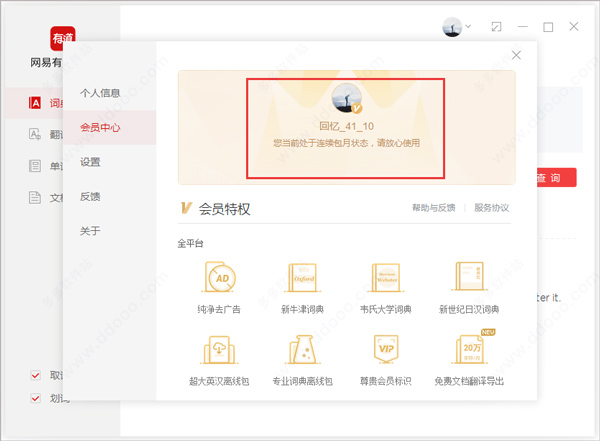Screen dimensions: 600x441
Task: Maximize the main window
Action: [x=548, y=27]
